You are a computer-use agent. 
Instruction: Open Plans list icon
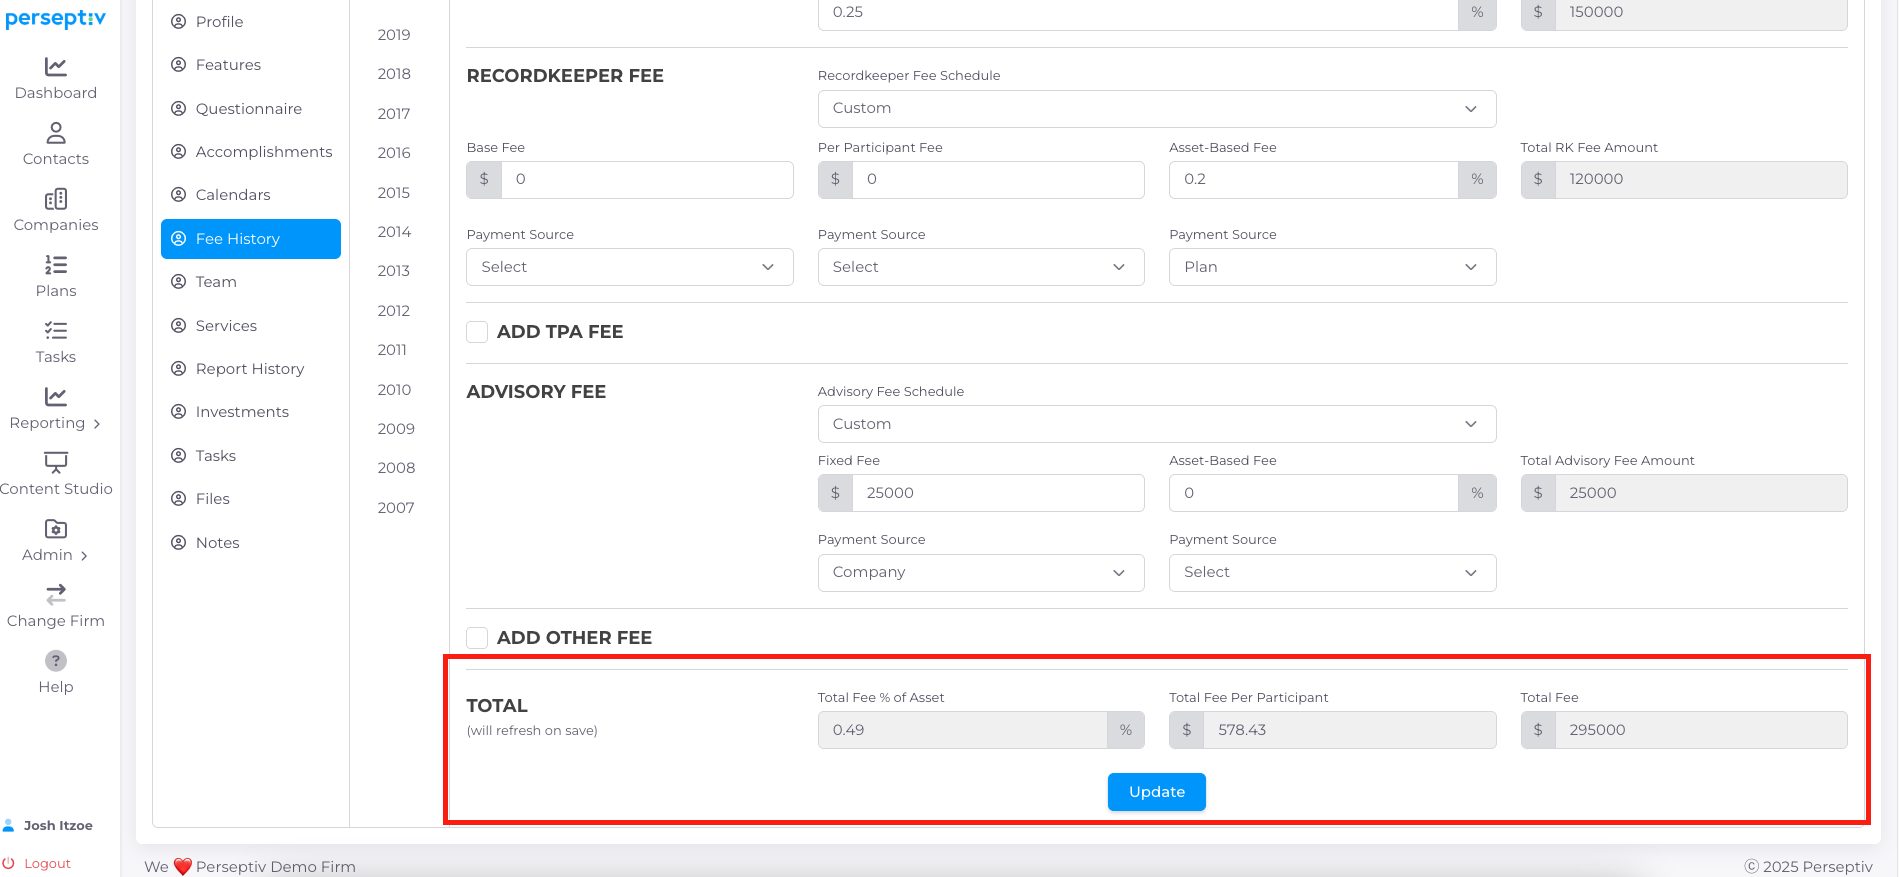click(56, 265)
